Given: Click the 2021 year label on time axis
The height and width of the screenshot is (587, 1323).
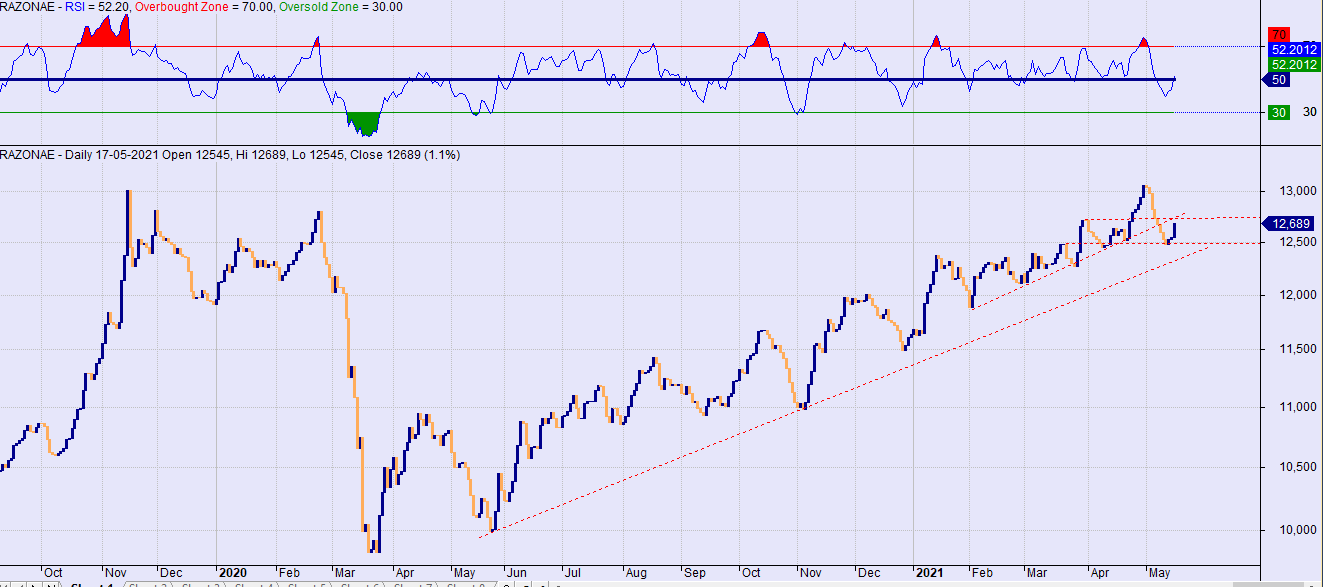Looking at the screenshot, I should point(929,574).
